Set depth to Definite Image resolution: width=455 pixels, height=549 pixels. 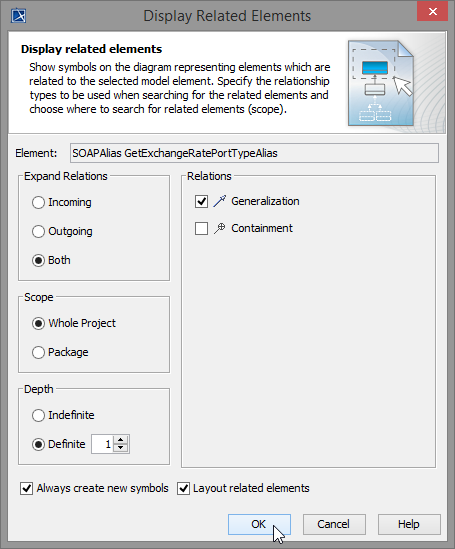[38, 444]
